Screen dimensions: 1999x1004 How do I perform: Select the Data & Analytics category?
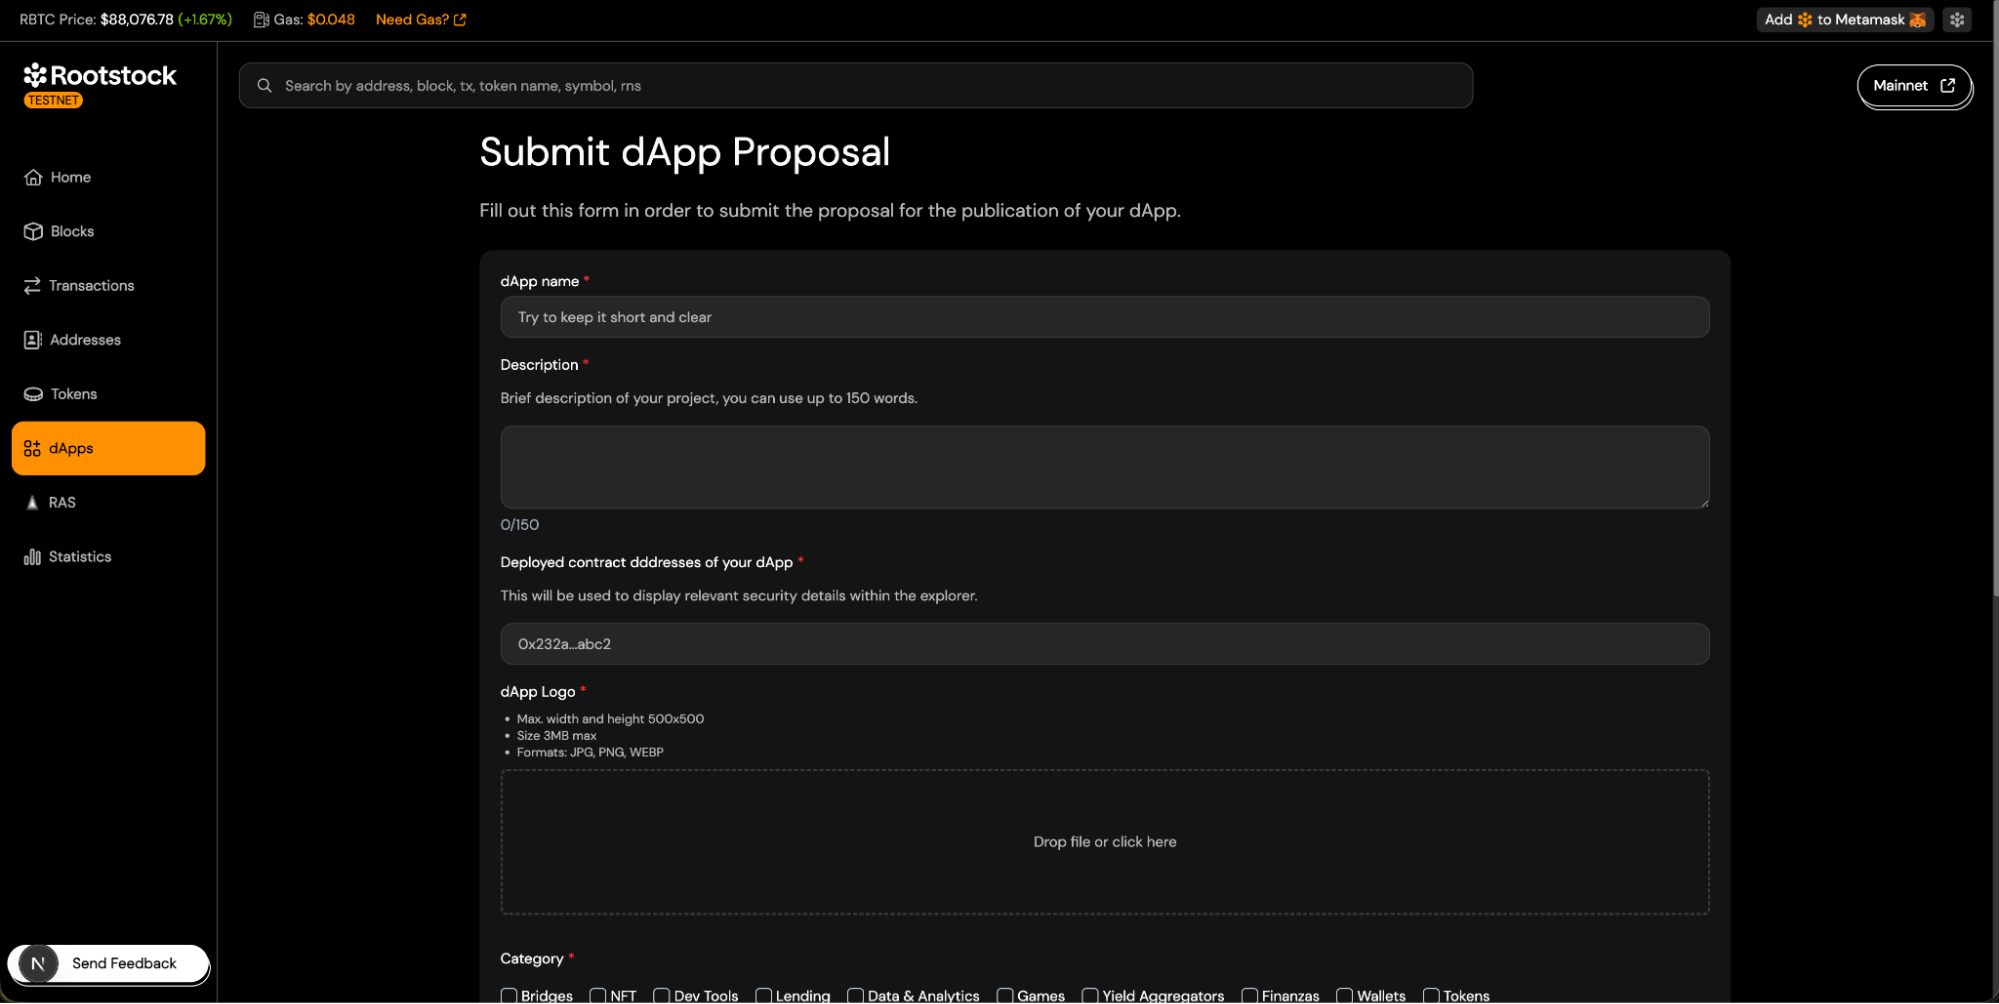855,996
